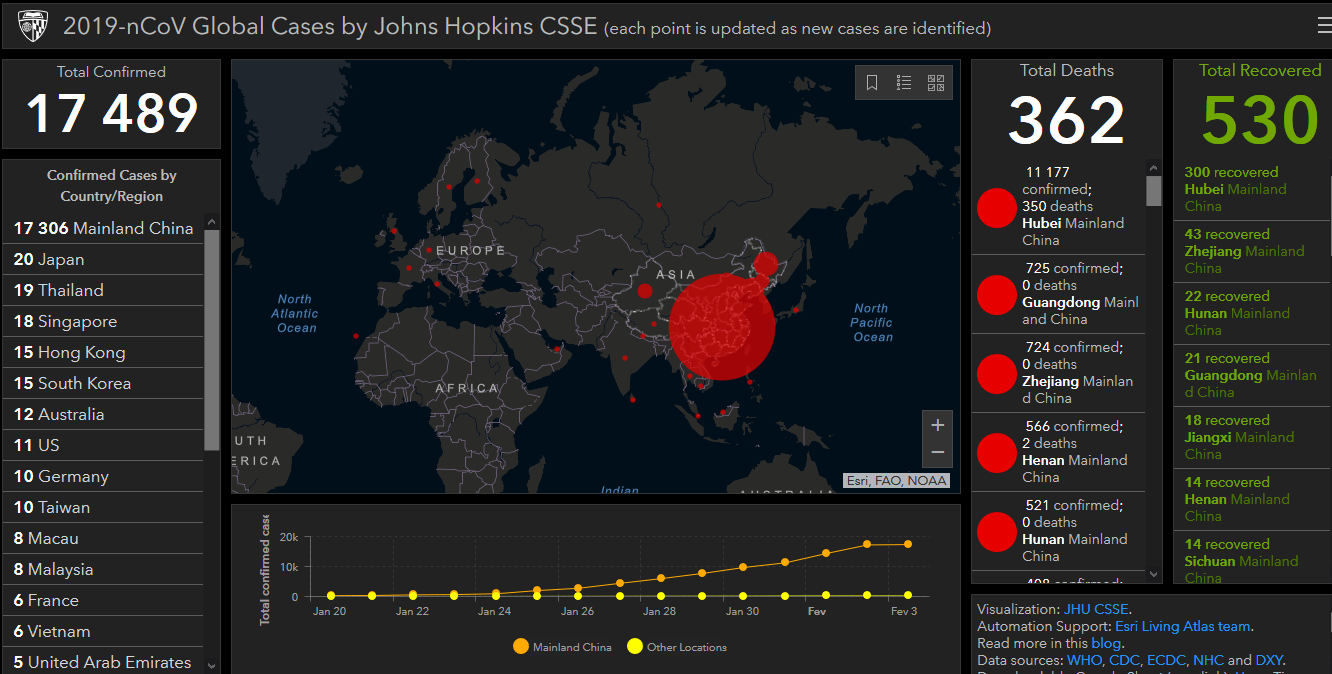The image size is (1332, 674).
Task: Open the basemap gallery grid icon
Action: coord(936,83)
